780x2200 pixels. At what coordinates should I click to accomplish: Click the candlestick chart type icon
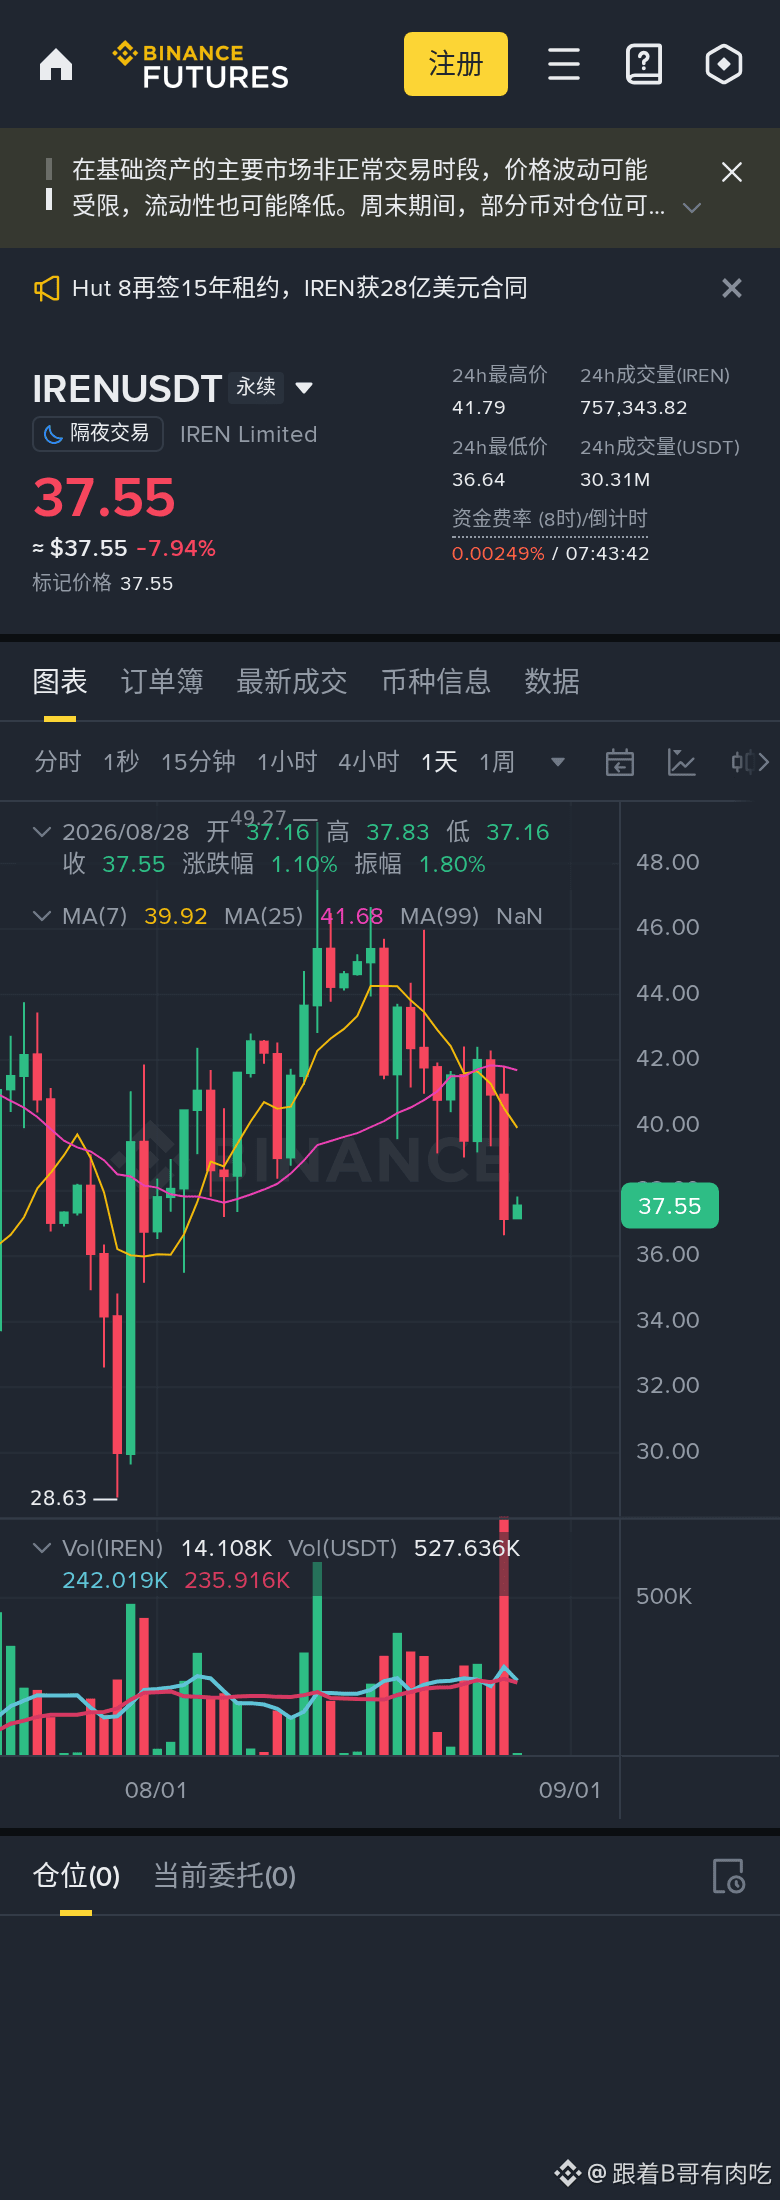(x=744, y=762)
